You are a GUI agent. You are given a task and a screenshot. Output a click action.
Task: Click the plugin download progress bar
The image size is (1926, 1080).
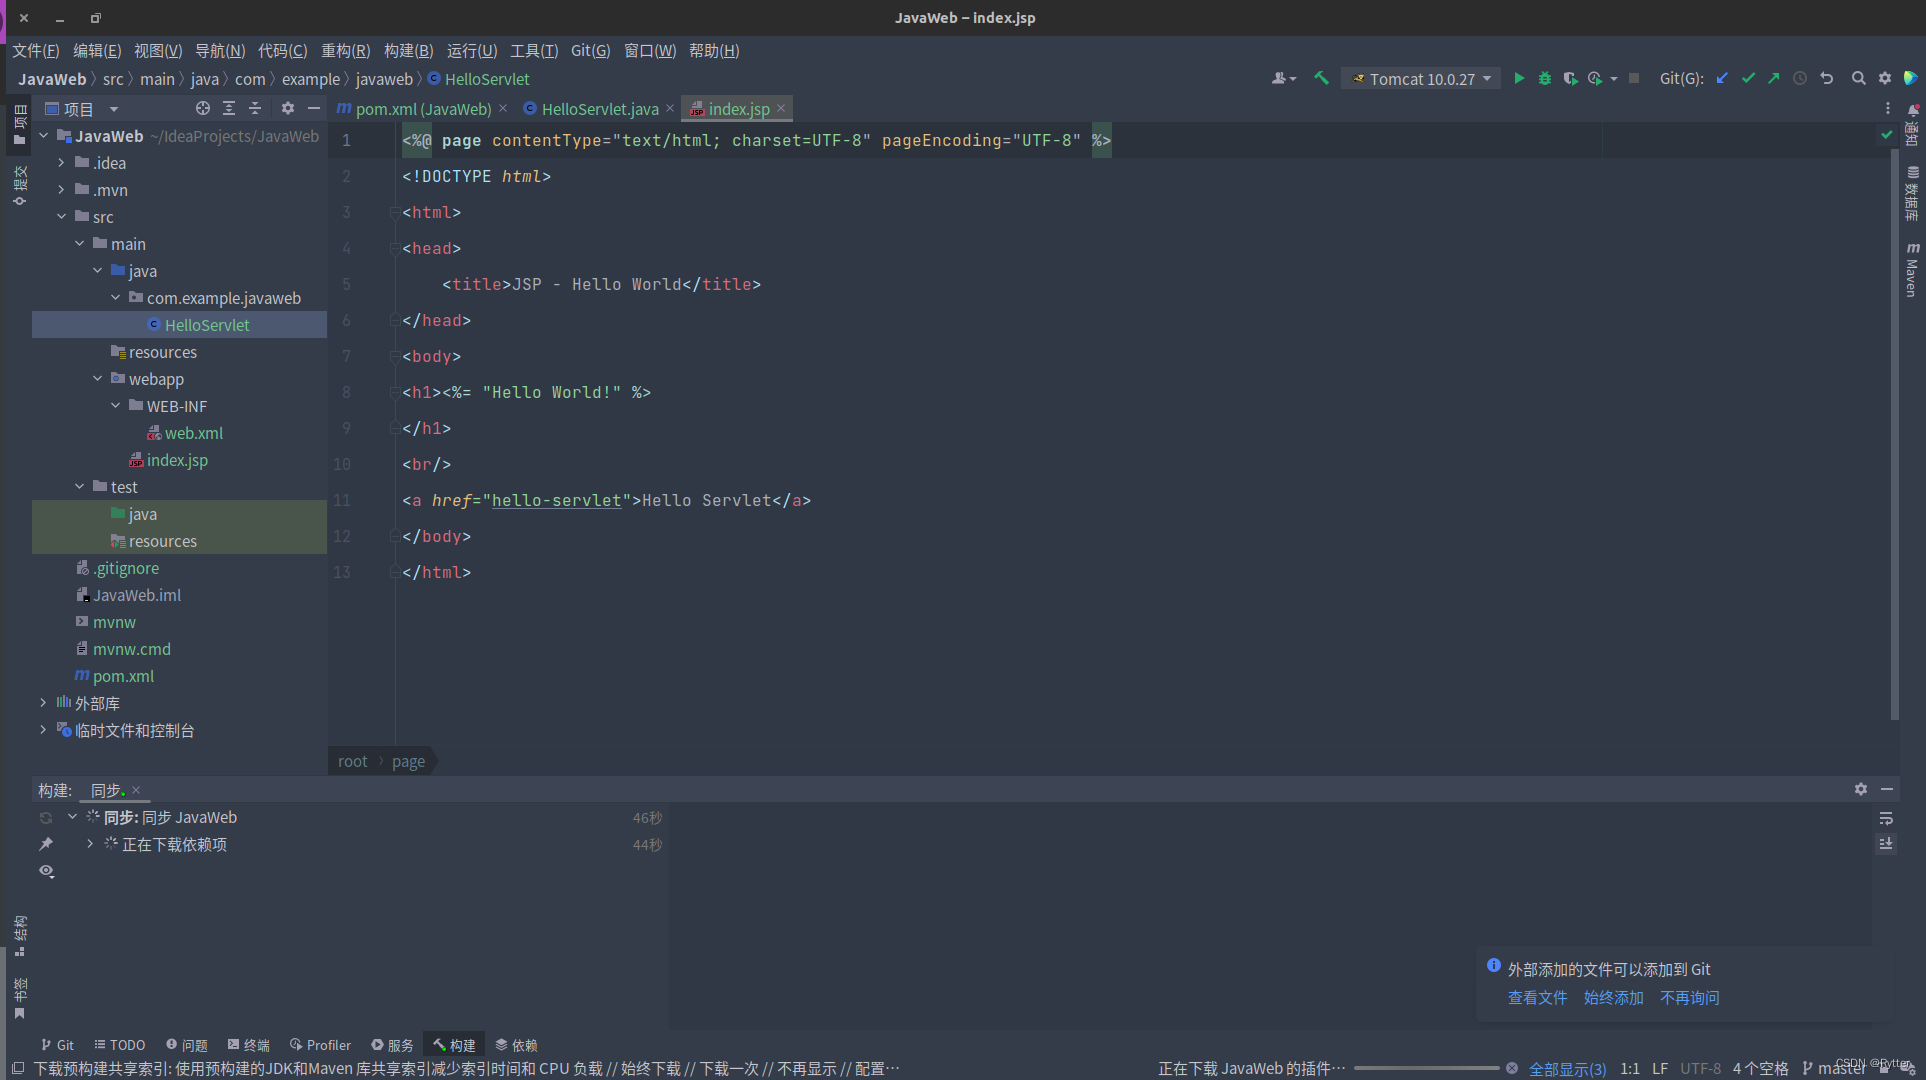(x=1426, y=1068)
